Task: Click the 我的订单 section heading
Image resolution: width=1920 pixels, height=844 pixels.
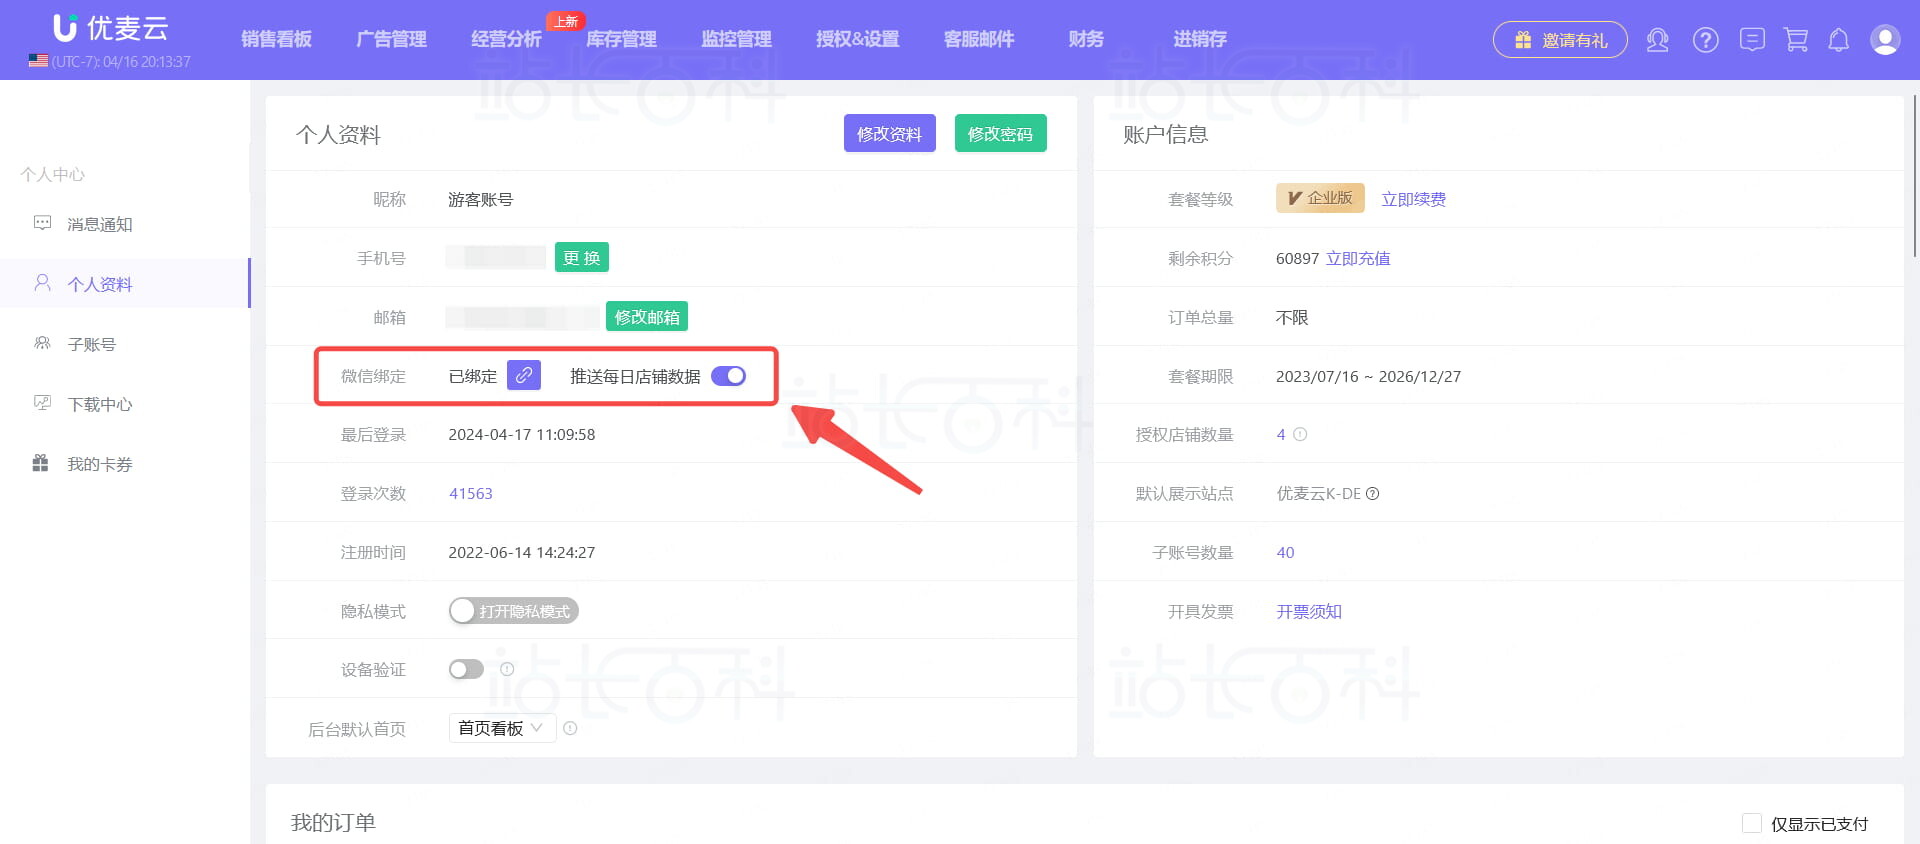Action: 333,822
